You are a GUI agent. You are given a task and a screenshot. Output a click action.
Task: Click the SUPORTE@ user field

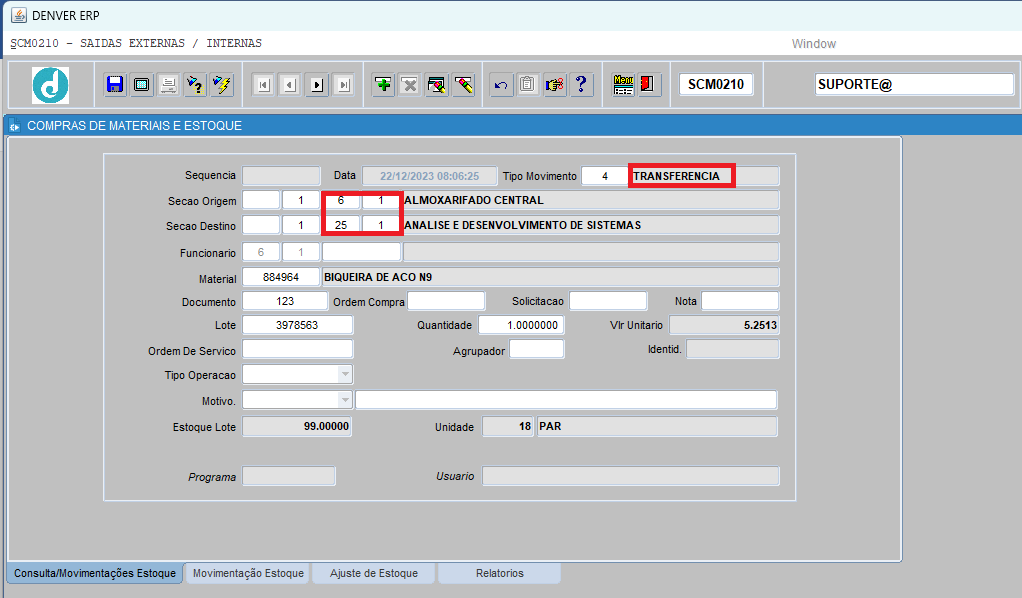point(914,84)
